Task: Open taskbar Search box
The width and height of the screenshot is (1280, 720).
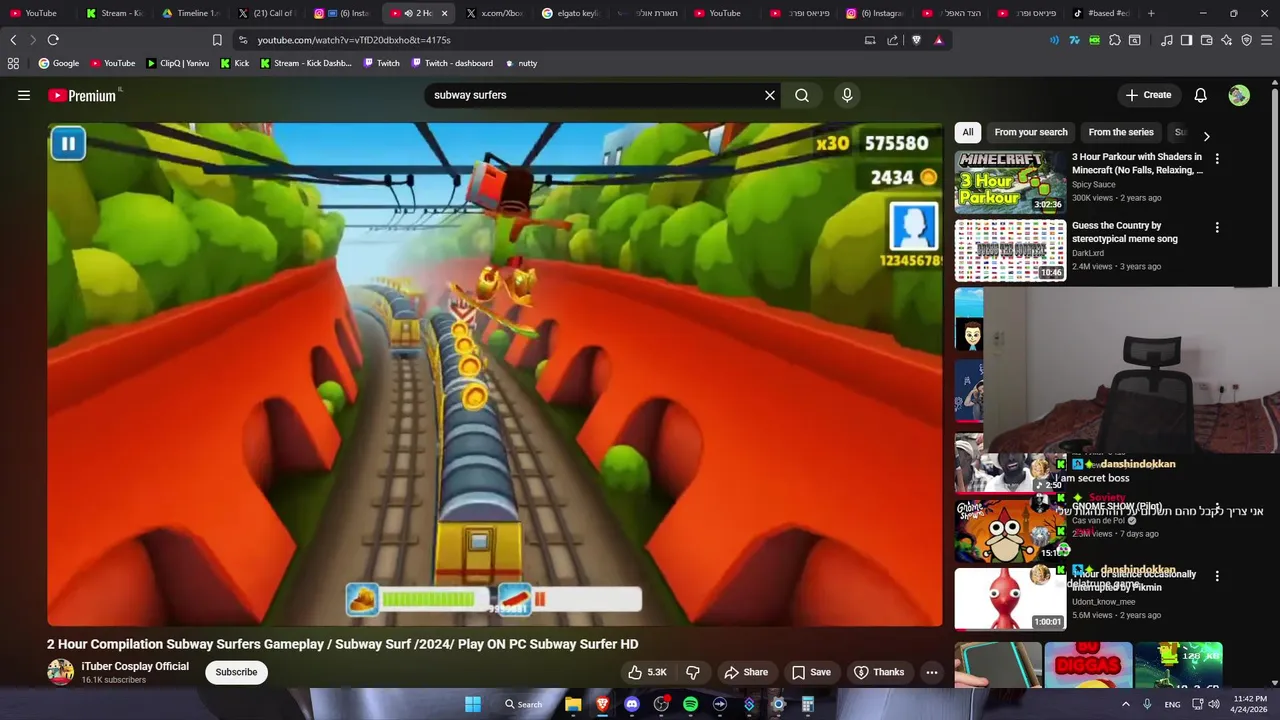Action: tap(524, 704)
